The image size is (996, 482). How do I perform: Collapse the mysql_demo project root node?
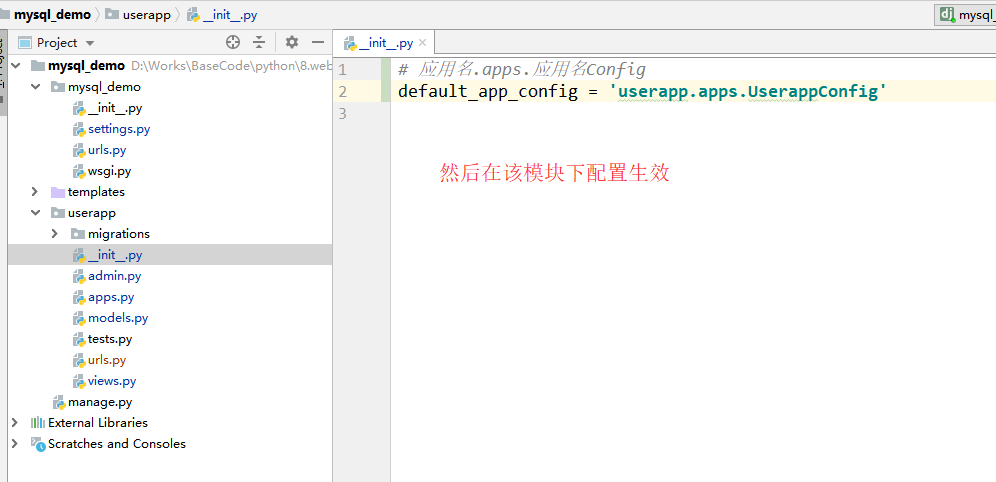[x=15, y=65]
